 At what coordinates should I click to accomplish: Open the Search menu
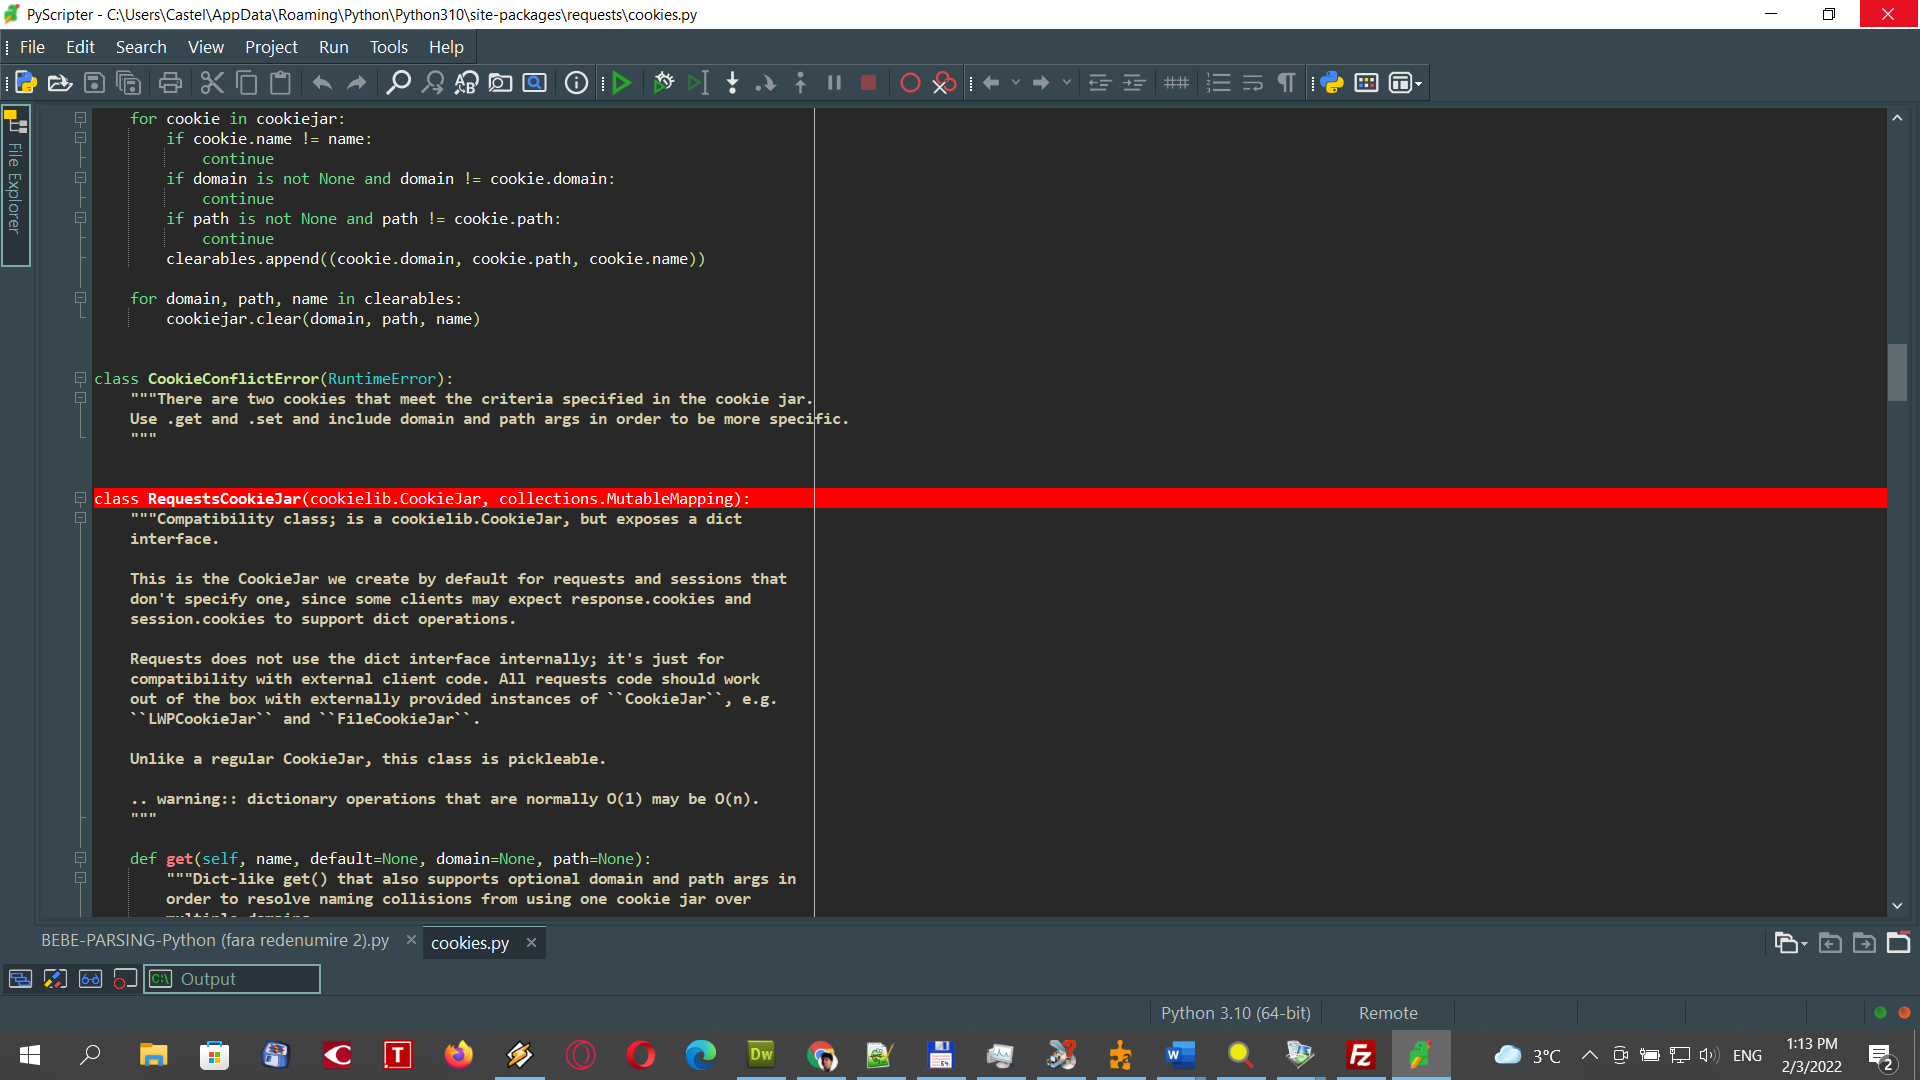click(141, 47)
